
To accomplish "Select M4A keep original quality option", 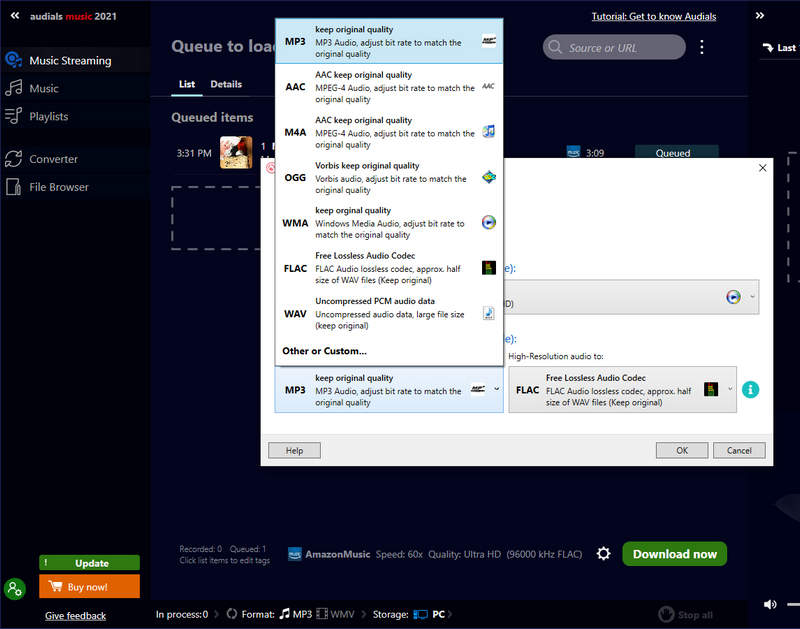I will [x=389, y=132].
